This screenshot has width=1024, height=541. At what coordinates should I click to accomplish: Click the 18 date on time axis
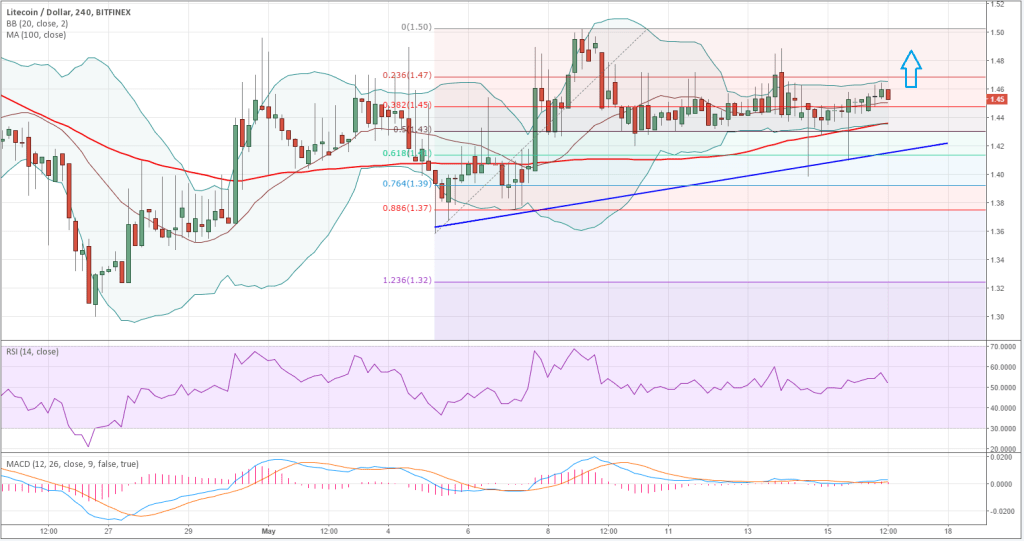click(948, 531)
